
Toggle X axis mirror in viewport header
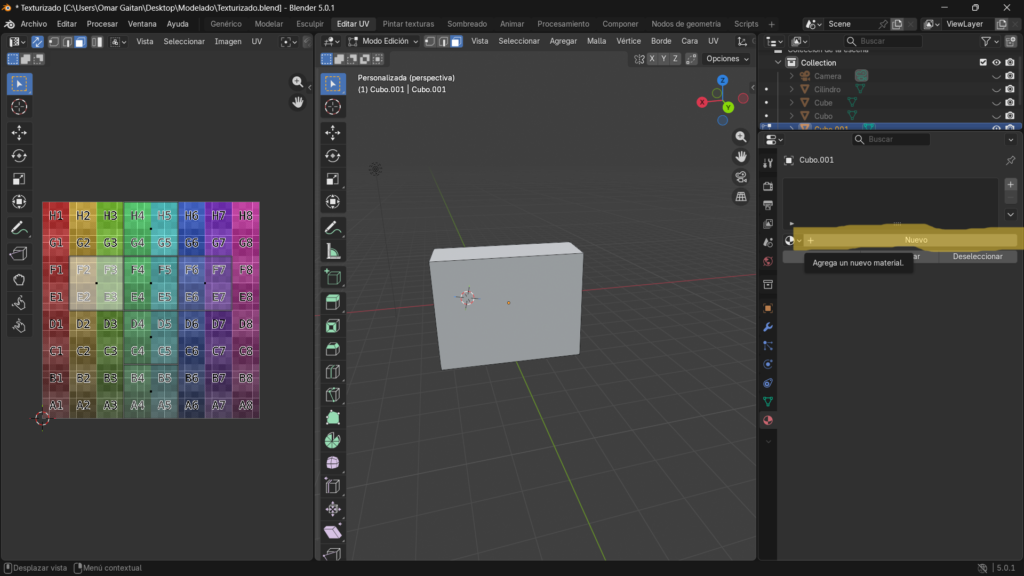tap(652, 59)
